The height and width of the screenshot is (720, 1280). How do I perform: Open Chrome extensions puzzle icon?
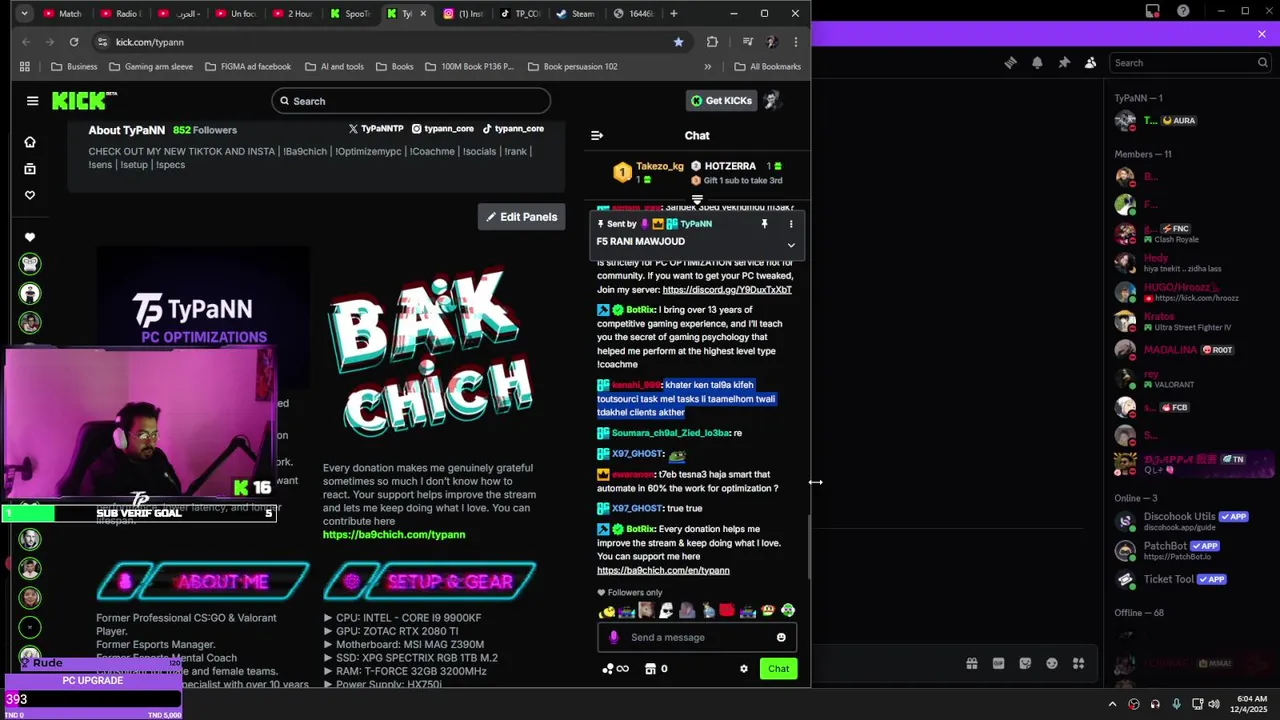pos(712,42)
